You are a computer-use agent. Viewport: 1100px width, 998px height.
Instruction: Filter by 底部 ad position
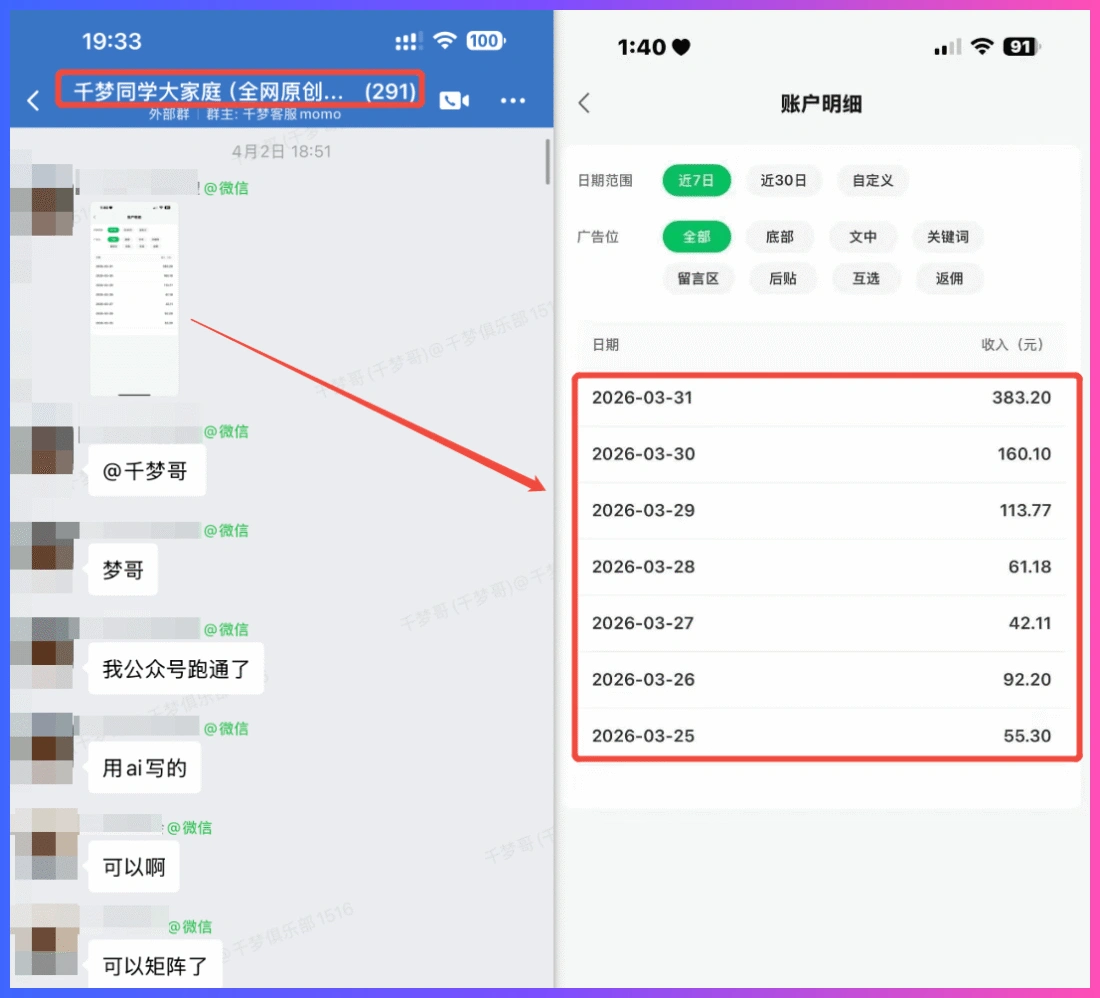(779, 236)
